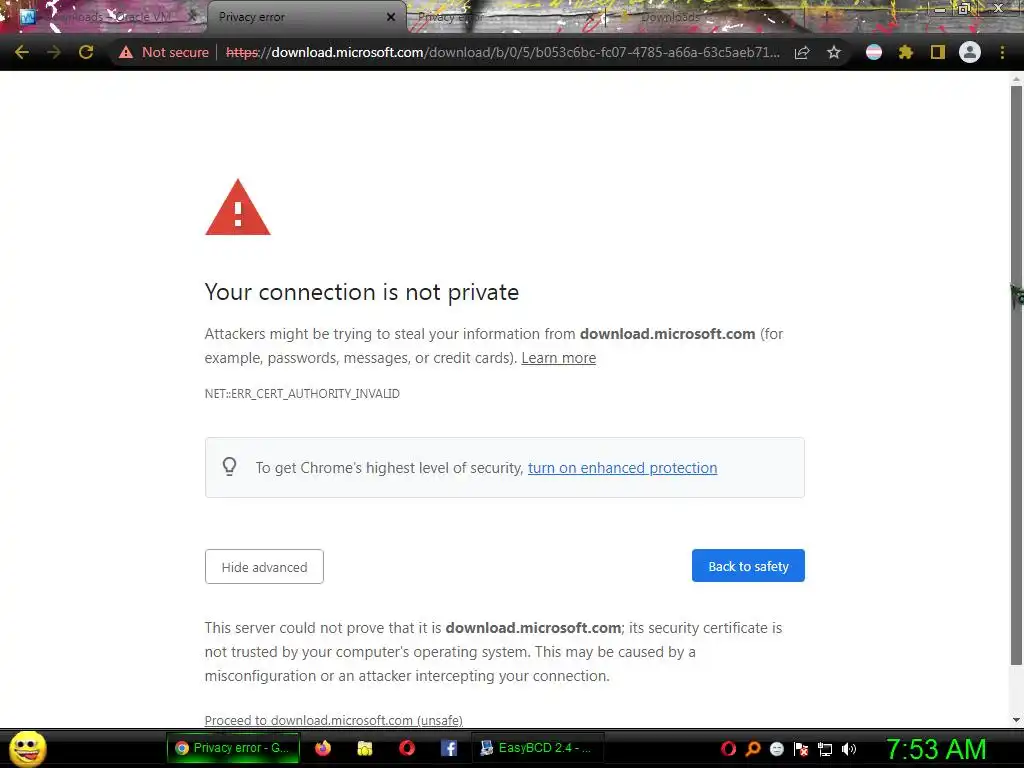Switch to EasyBCD 2.4 taskbar window
1024x768 pixels.
click(x=536, y=748)
